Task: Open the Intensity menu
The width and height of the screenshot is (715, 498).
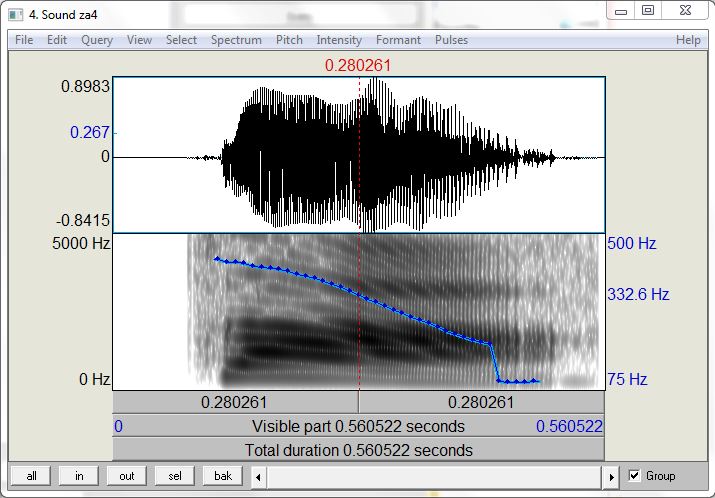Action: (x=339, y=40)
